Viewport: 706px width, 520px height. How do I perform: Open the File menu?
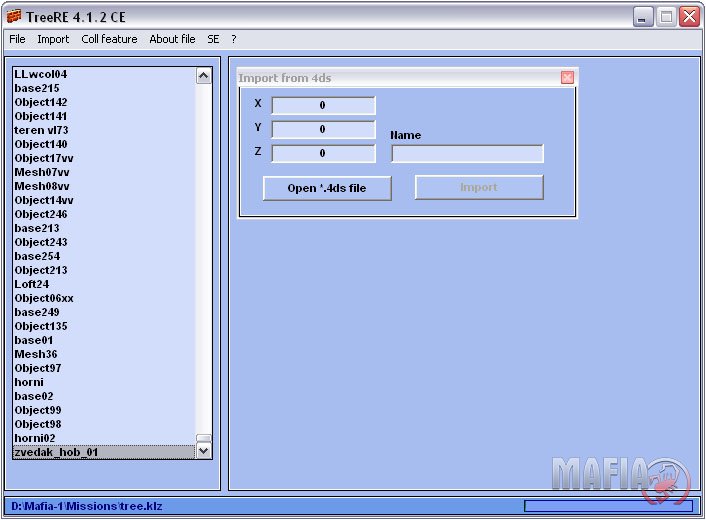click(x=17, y=39)
